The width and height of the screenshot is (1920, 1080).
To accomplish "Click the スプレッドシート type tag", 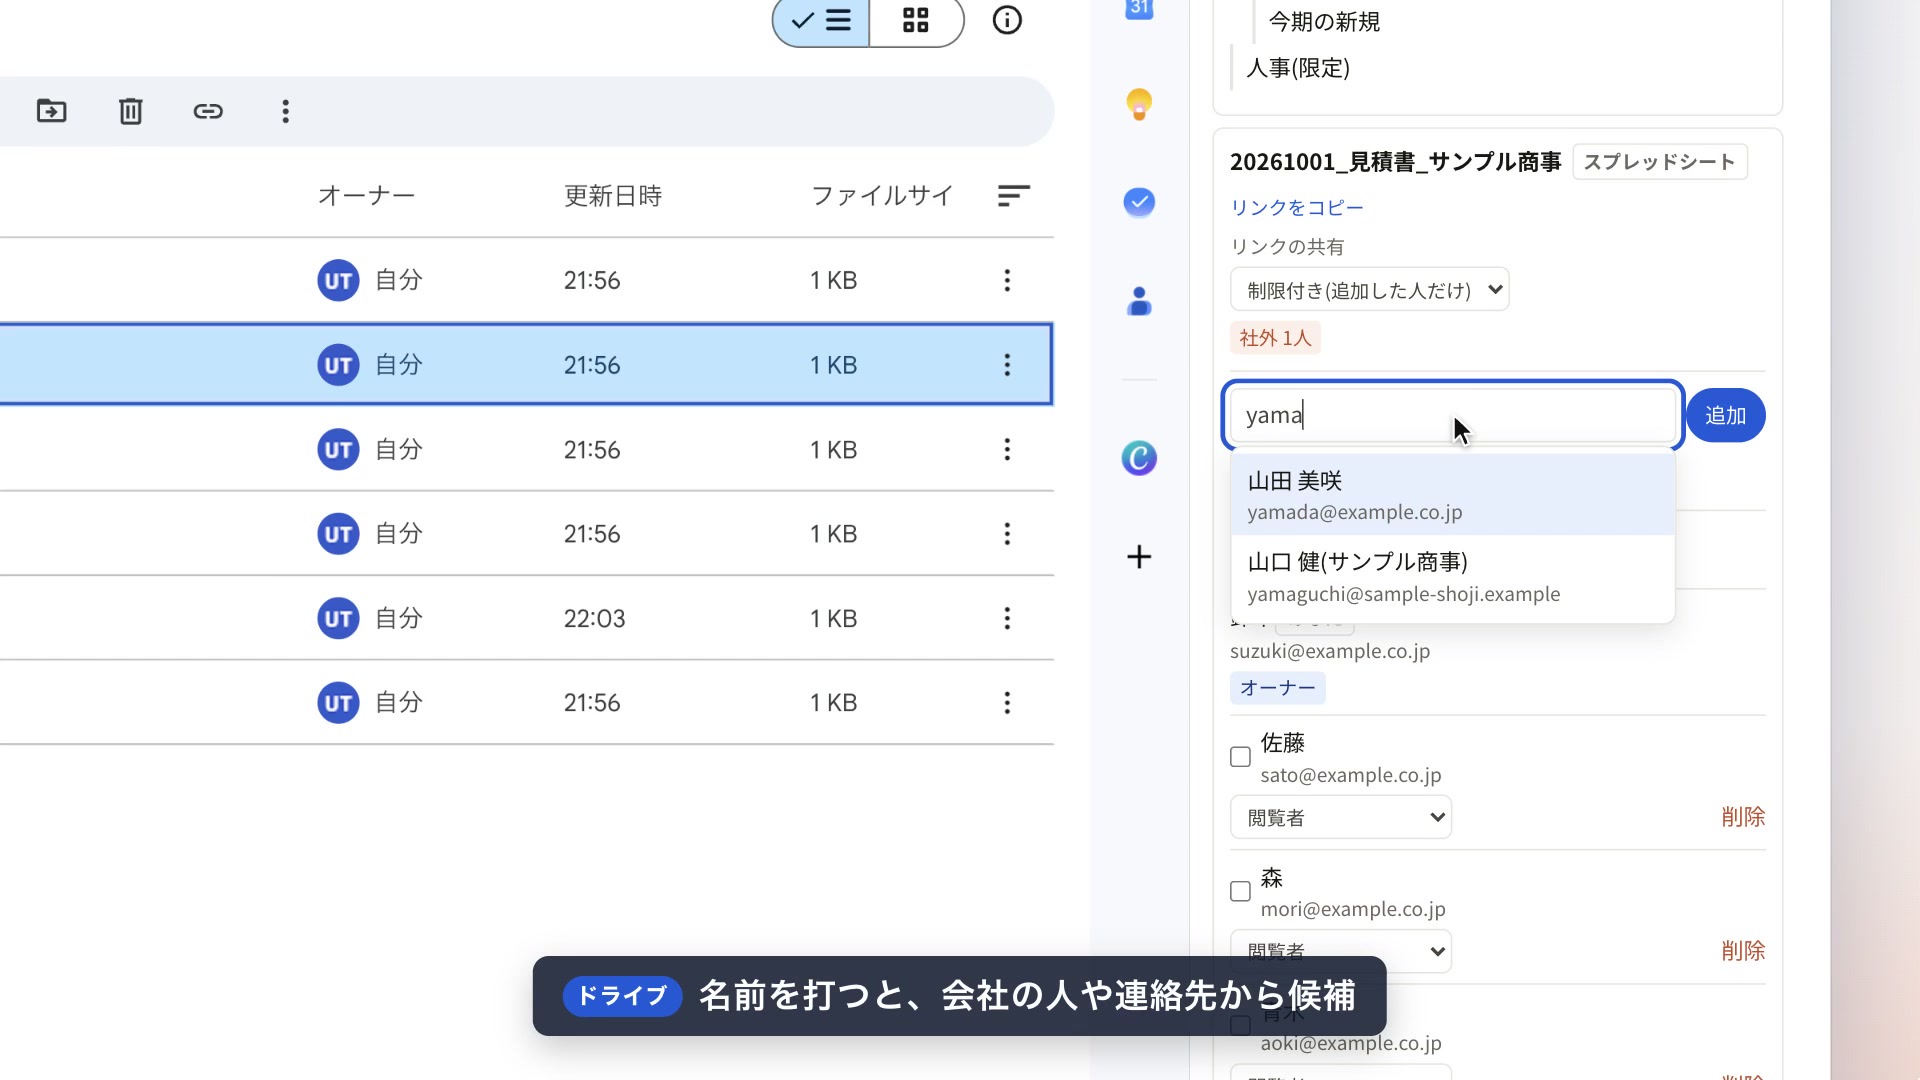I will pos(1659,162).
